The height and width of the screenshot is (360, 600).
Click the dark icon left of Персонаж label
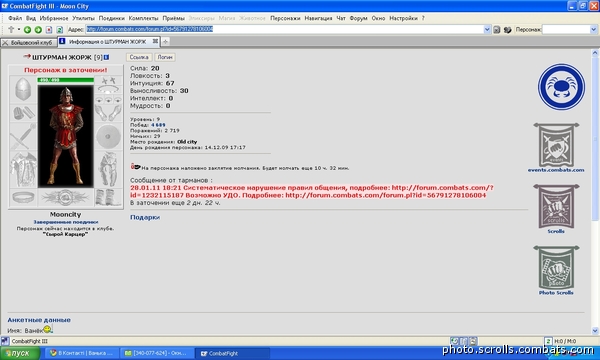coord(507,29)
